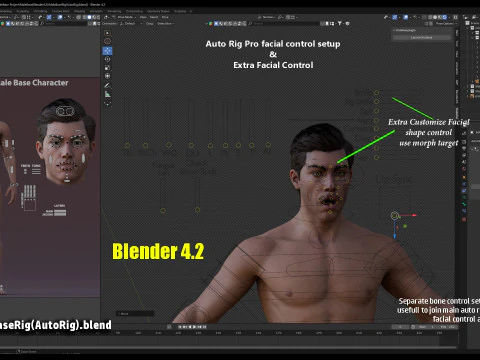Open the filter funnel dropdown
The width and height of the screenshot is (480, 360).
point(339,23)
